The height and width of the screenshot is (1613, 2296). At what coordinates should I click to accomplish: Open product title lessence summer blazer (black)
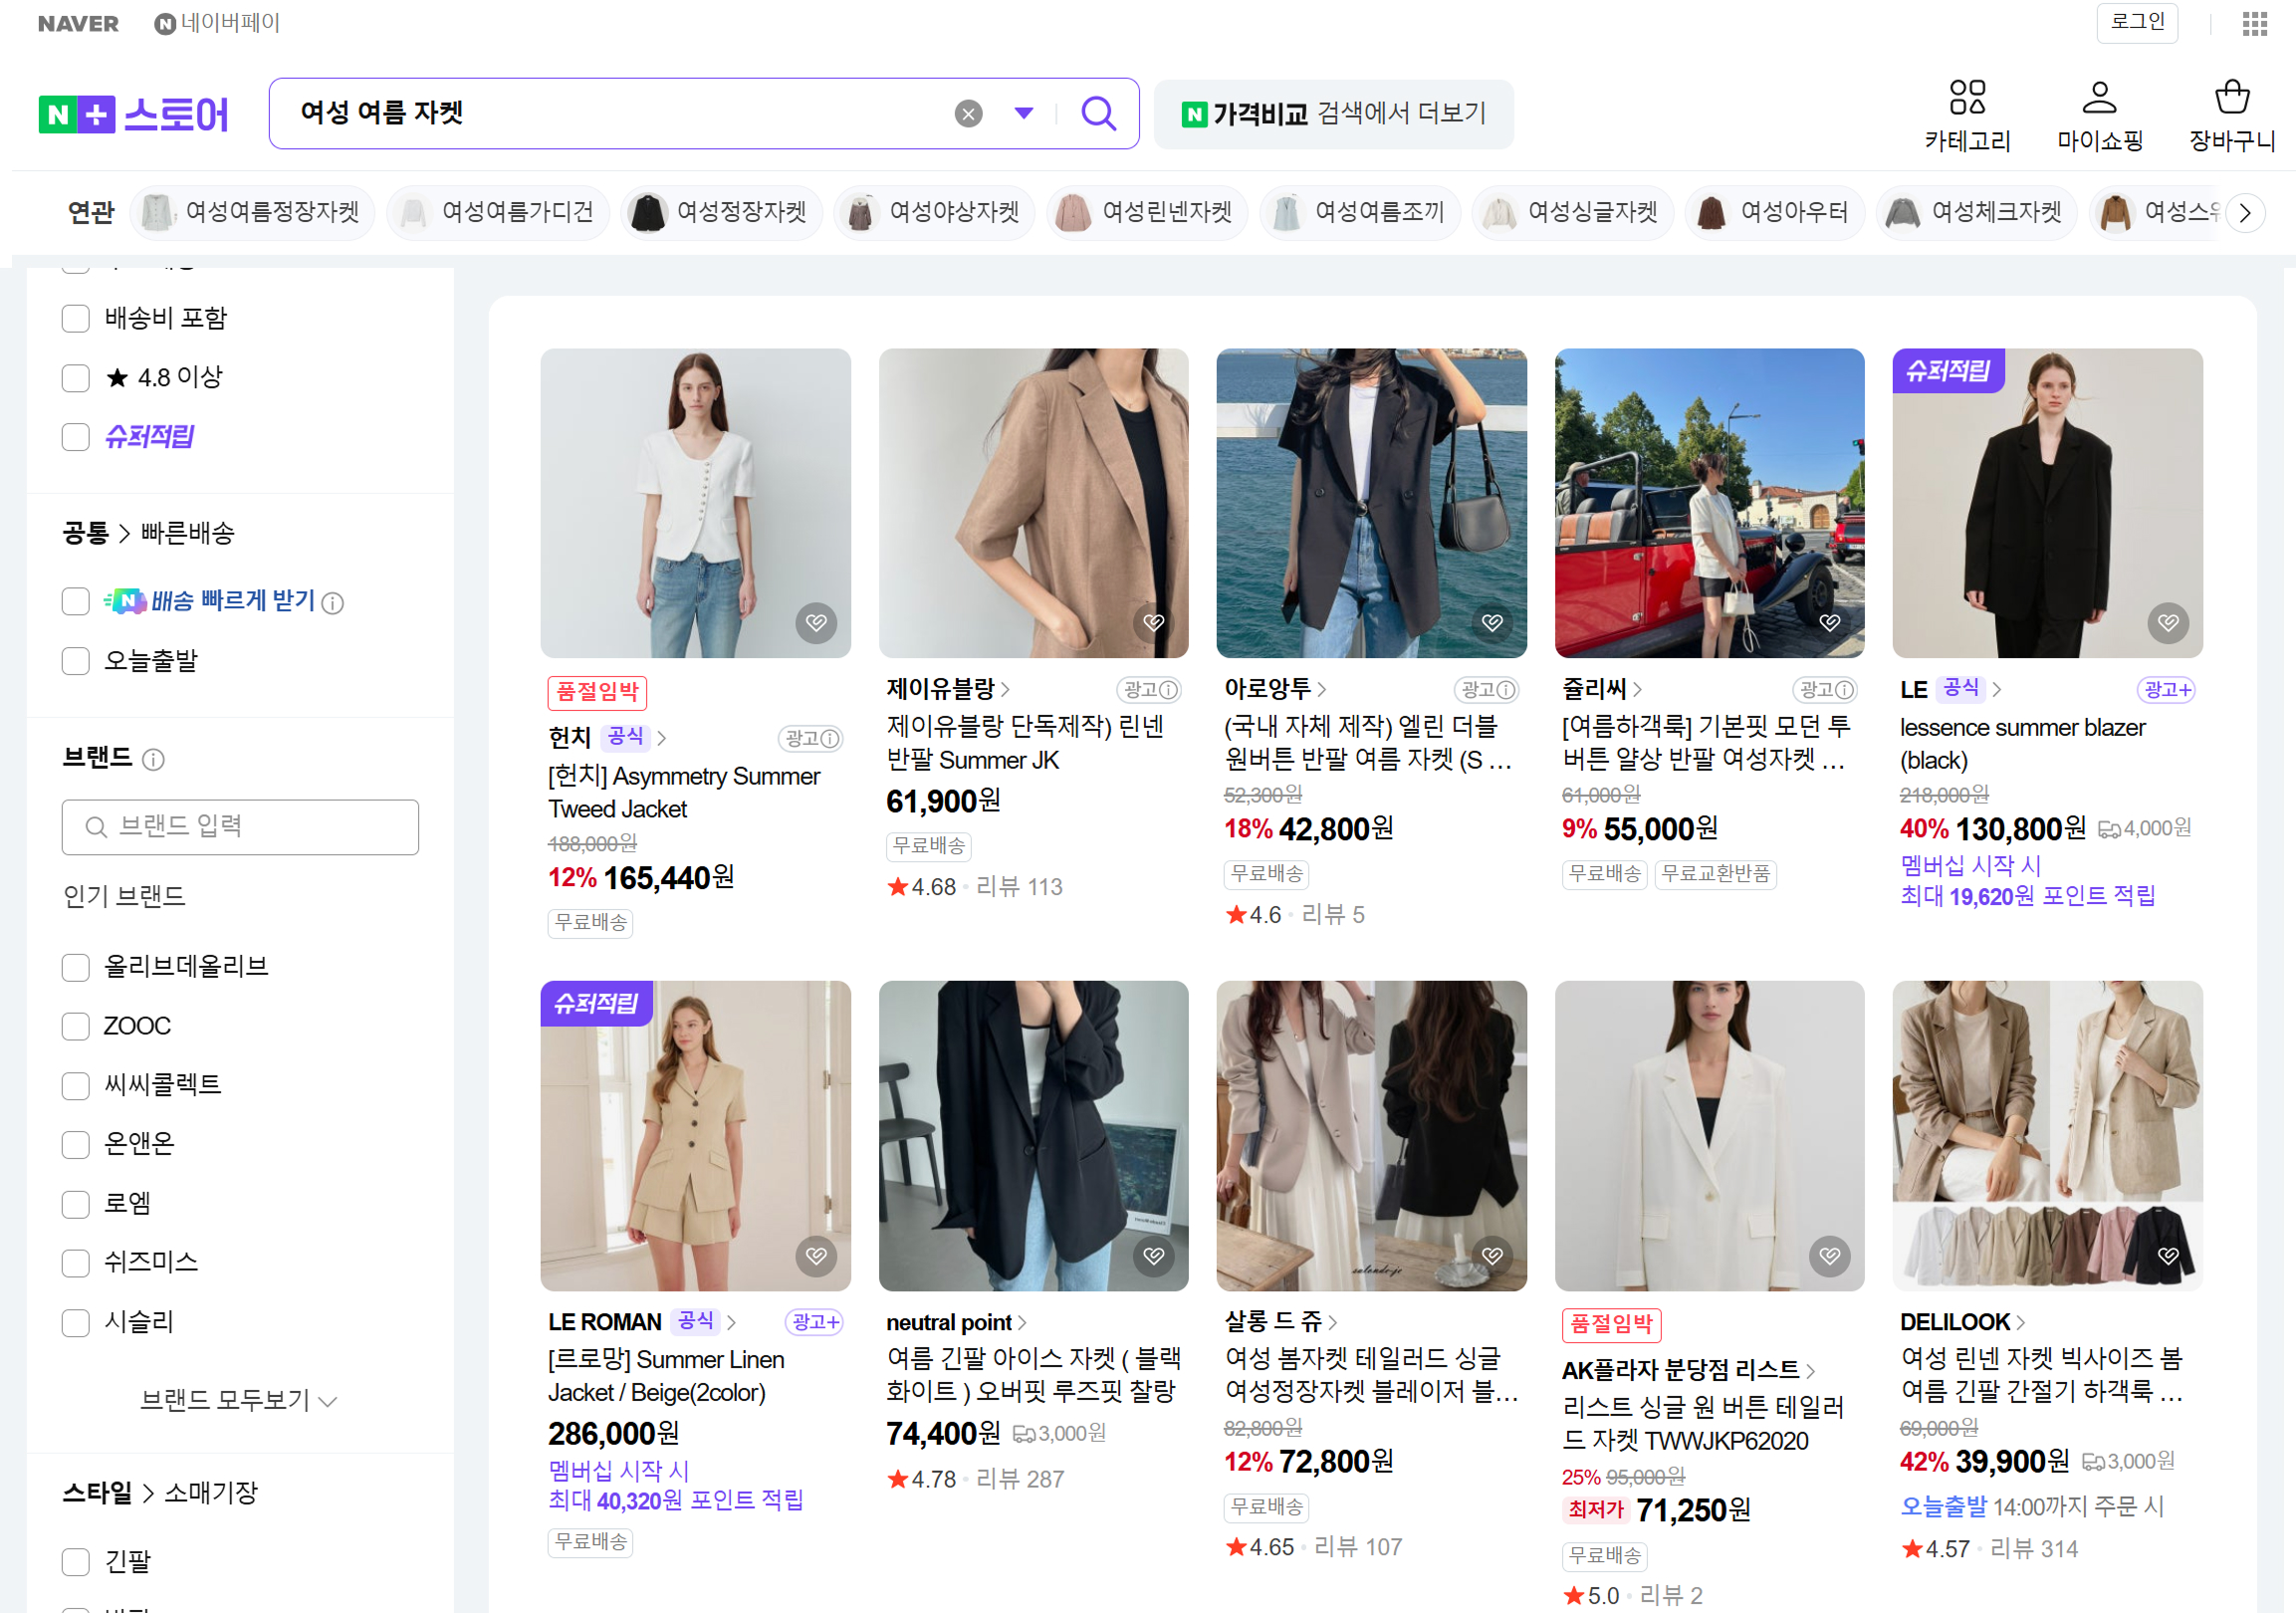pyautogui.click(x=2022, y=743)
